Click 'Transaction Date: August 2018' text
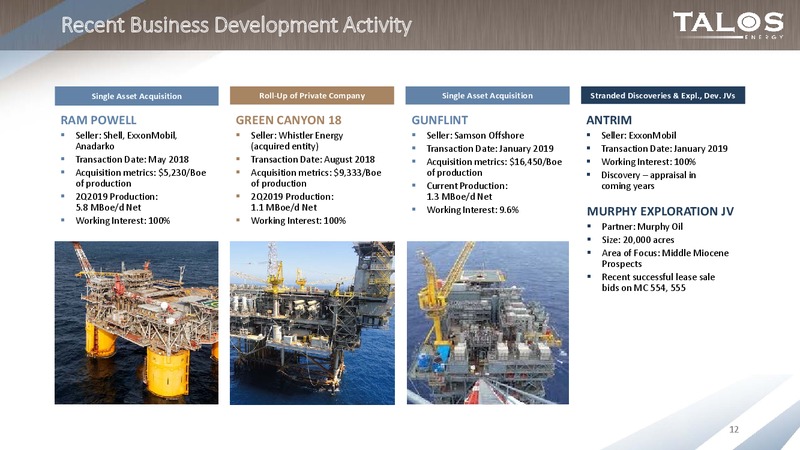Screen dimensions: 800x450 [x=312, y=159]
